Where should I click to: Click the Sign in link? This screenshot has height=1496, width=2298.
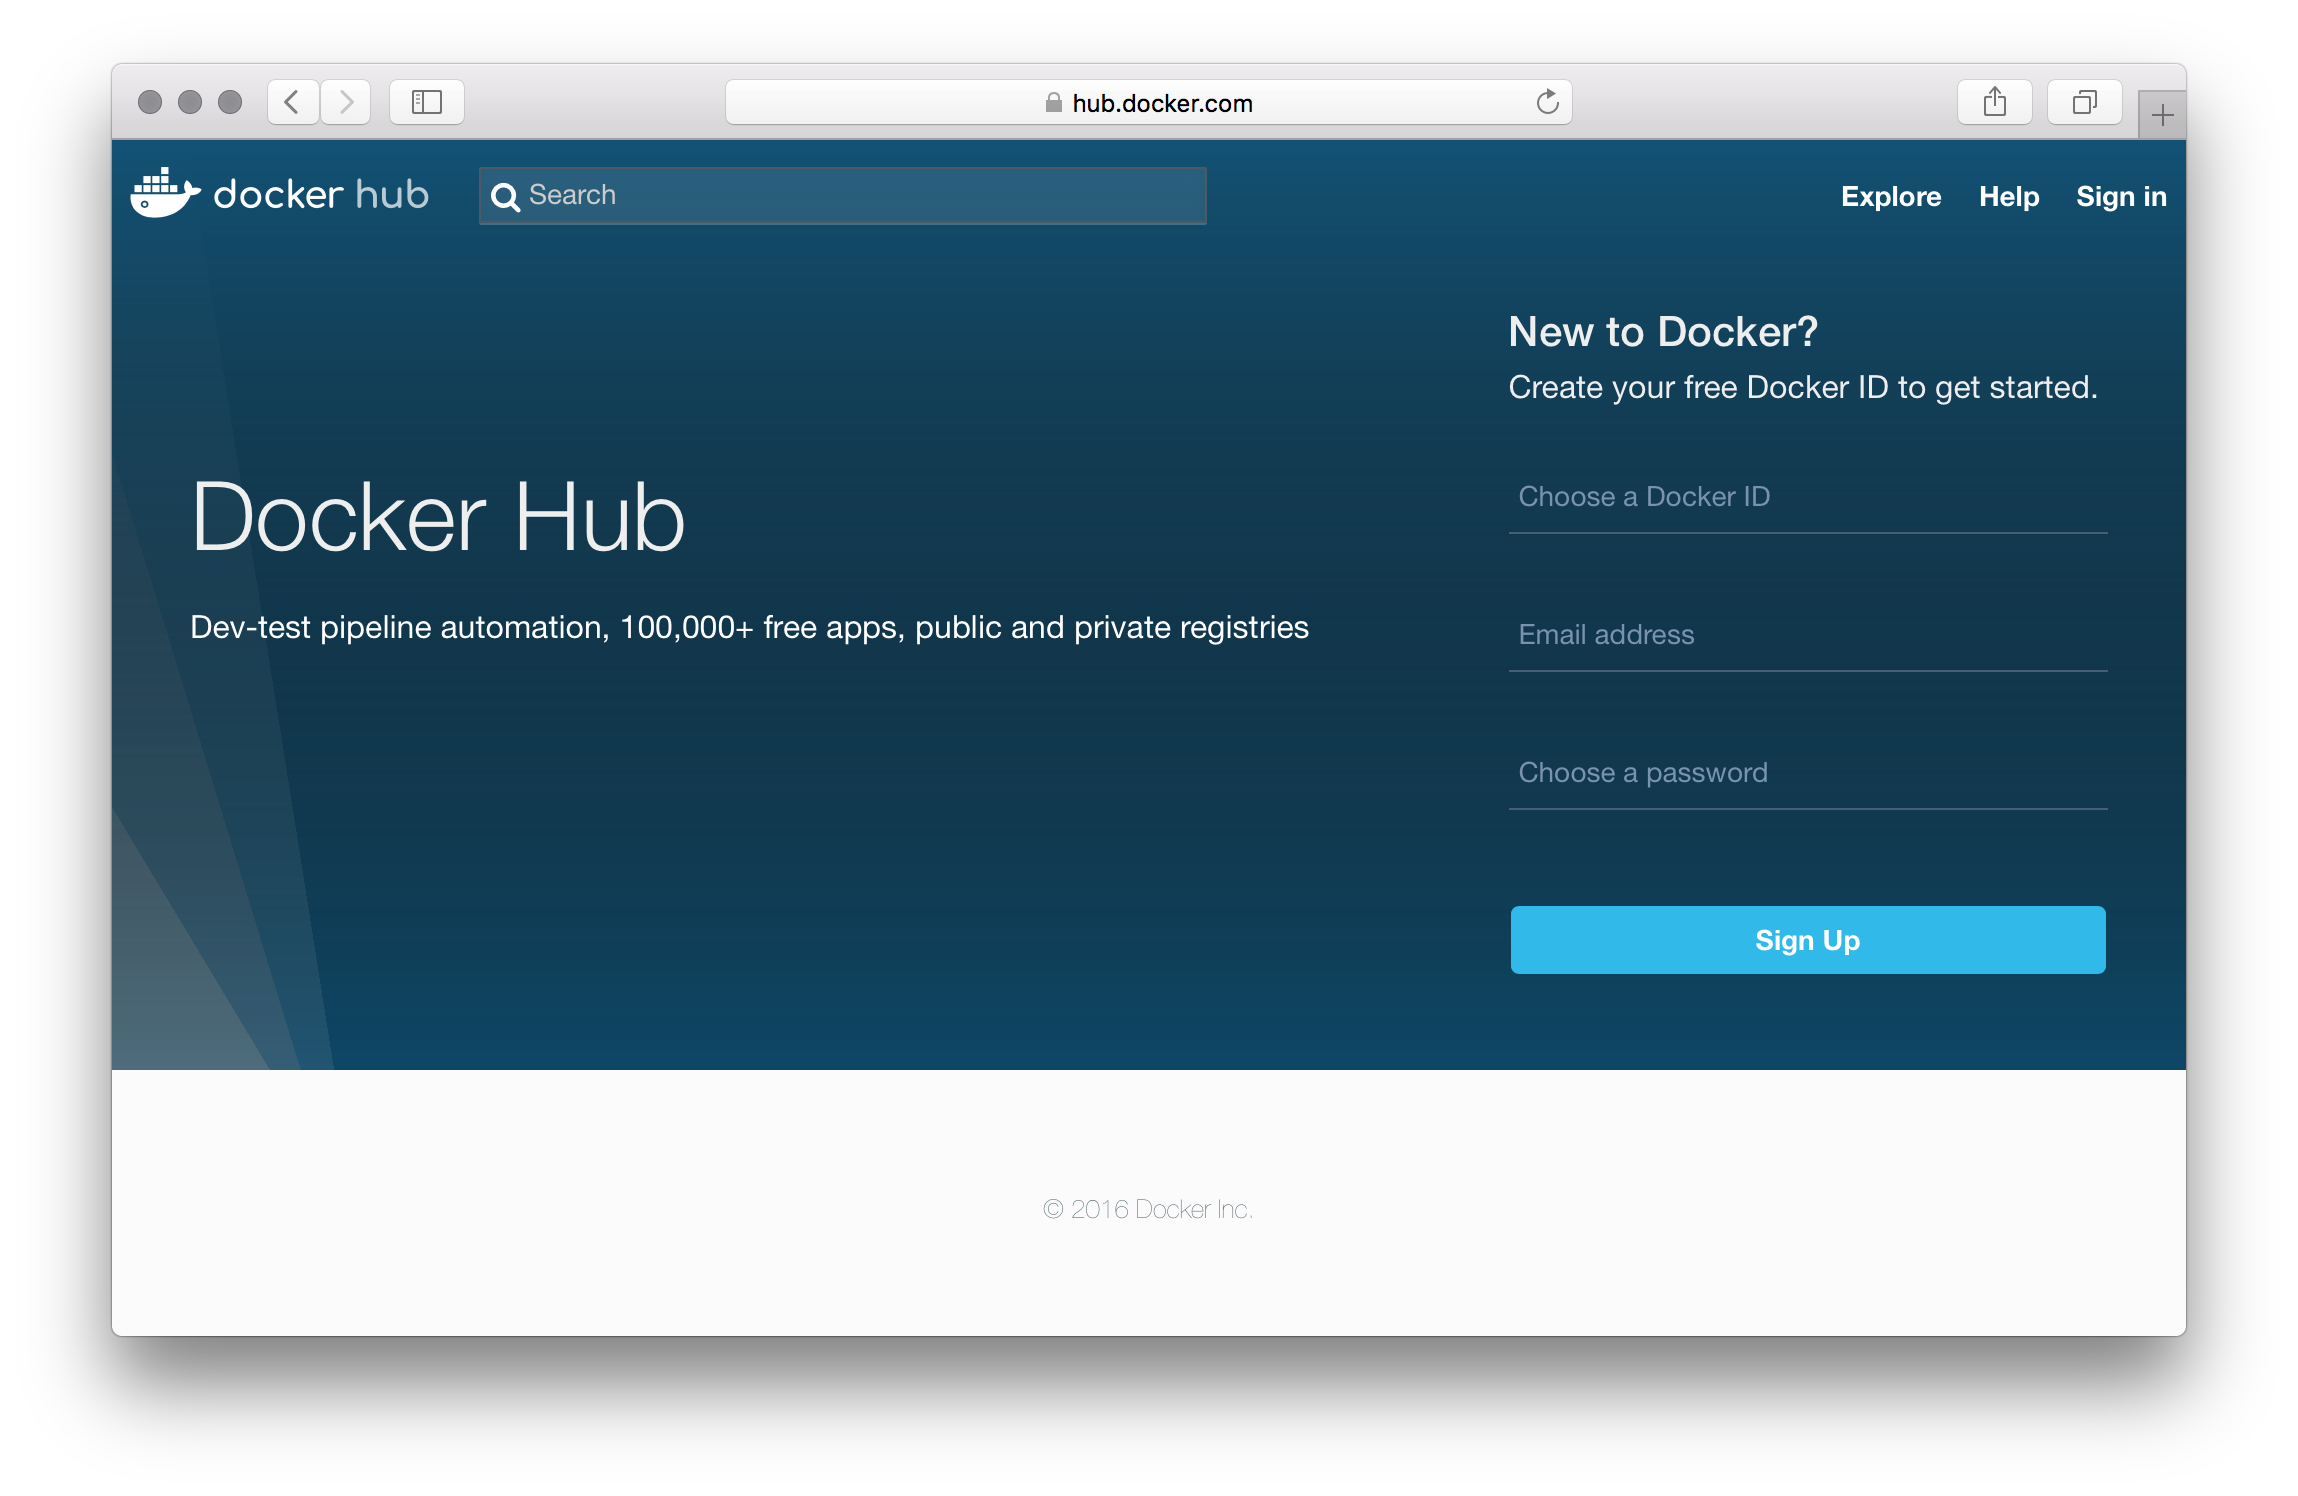(2120, 196)
